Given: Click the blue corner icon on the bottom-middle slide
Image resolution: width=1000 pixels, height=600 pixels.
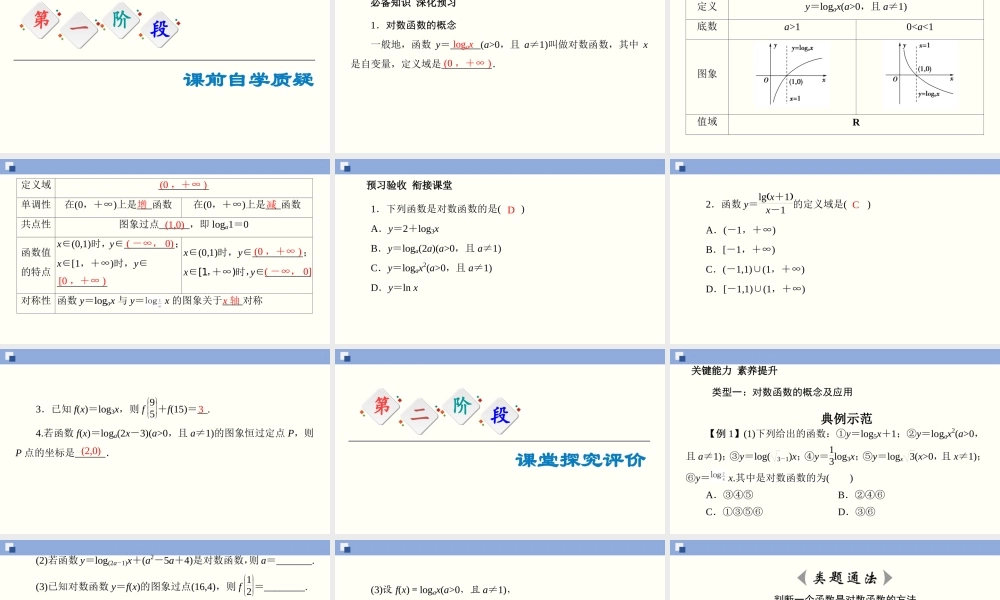Looking at the screenshot, I should click(345, 550).
